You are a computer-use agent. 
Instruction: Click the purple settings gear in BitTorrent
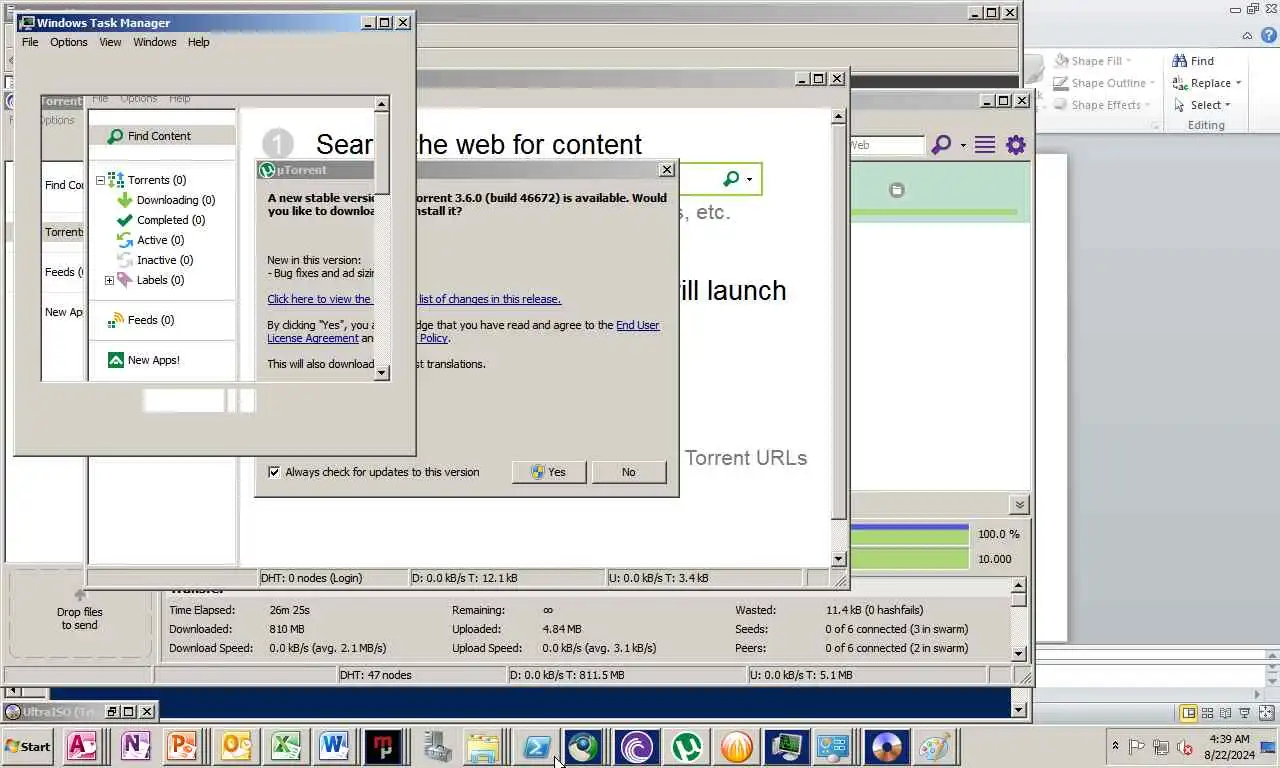(x=1016, y=145)
